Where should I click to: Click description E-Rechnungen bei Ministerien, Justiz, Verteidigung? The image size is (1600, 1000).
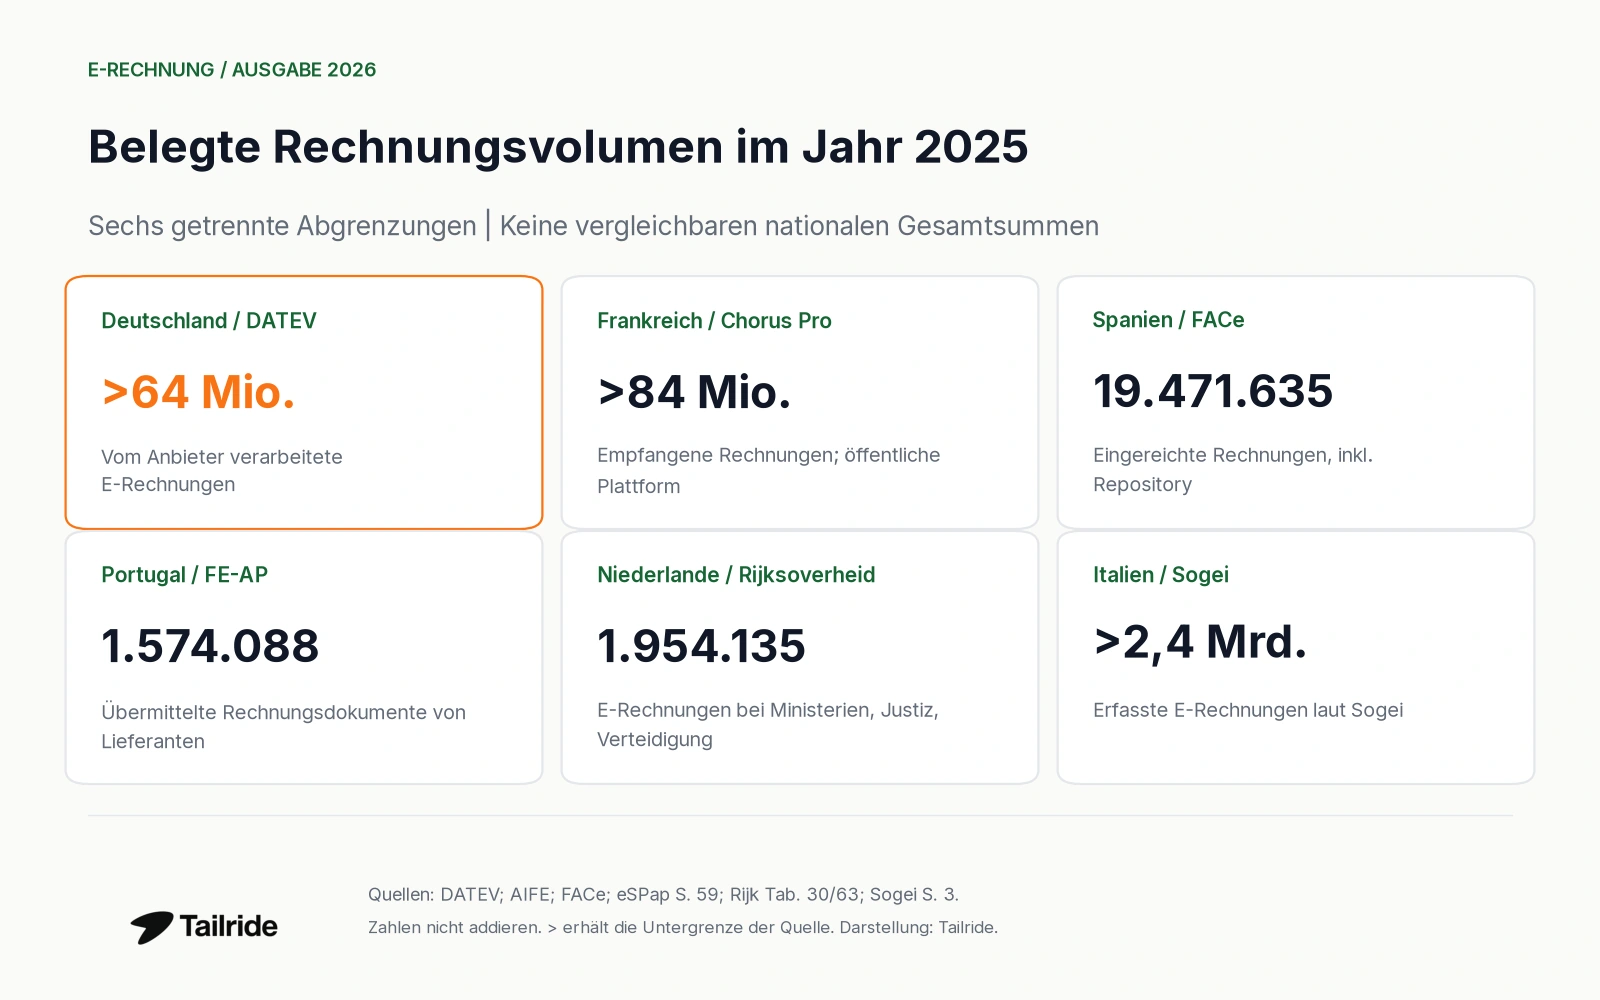click(x=768, y=725)
